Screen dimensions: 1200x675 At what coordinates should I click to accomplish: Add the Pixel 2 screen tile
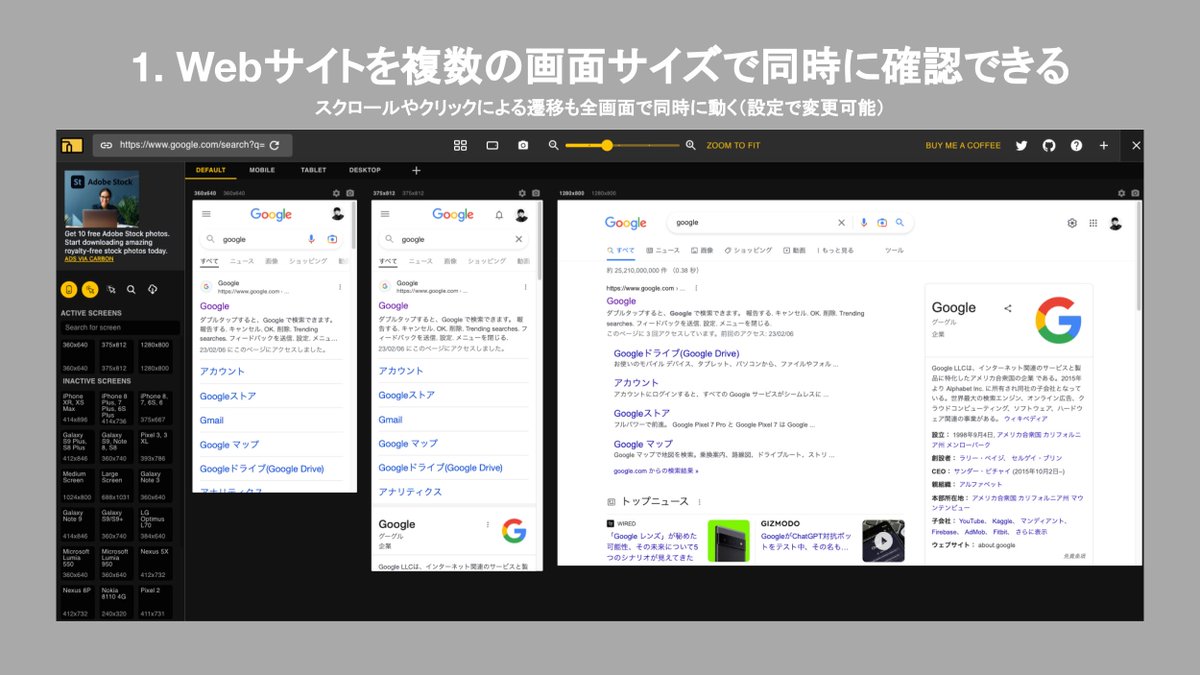click(x=154, y=602)
